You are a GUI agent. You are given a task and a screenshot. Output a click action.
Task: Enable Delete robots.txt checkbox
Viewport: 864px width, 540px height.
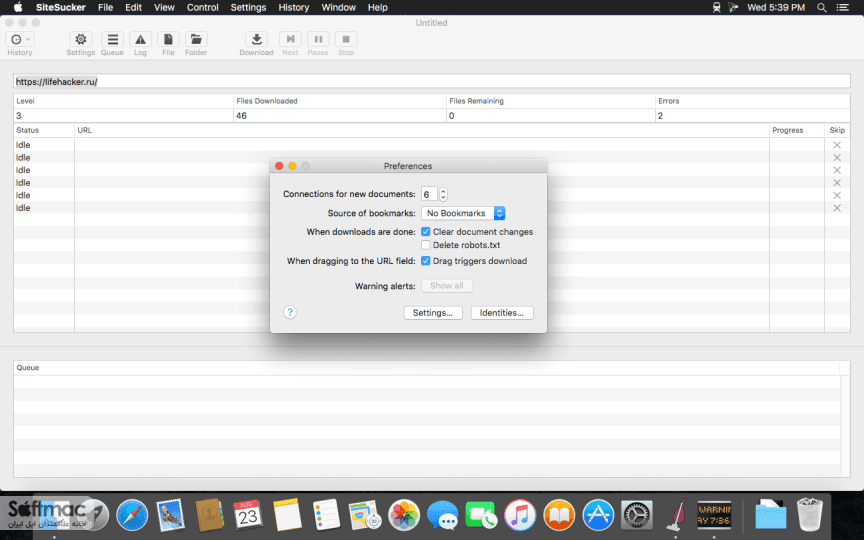point(425,245)
